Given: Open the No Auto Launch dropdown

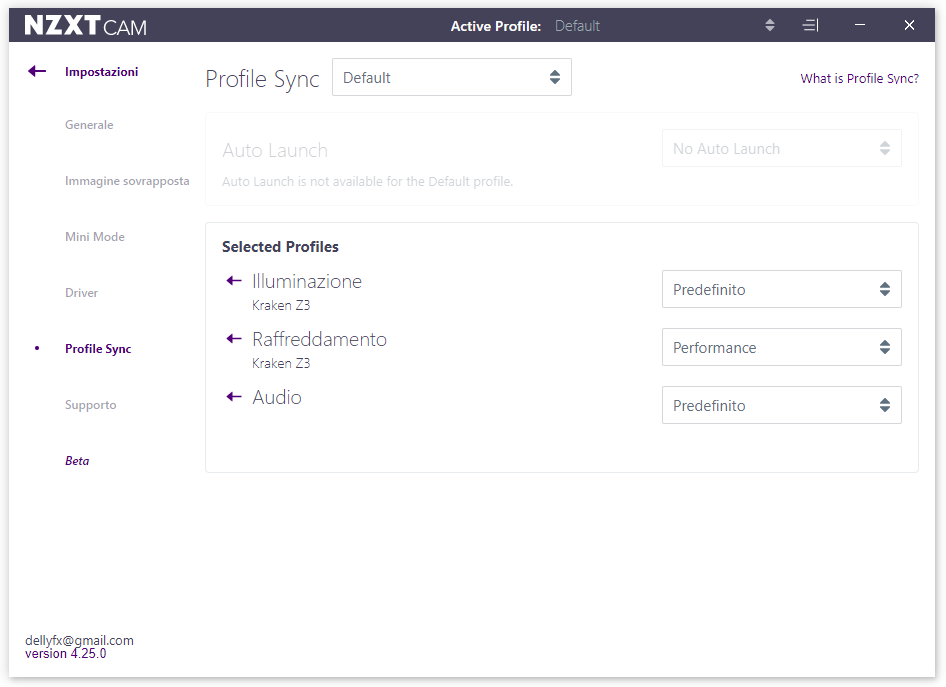Looking at the screenshot, I should point(781,148).
